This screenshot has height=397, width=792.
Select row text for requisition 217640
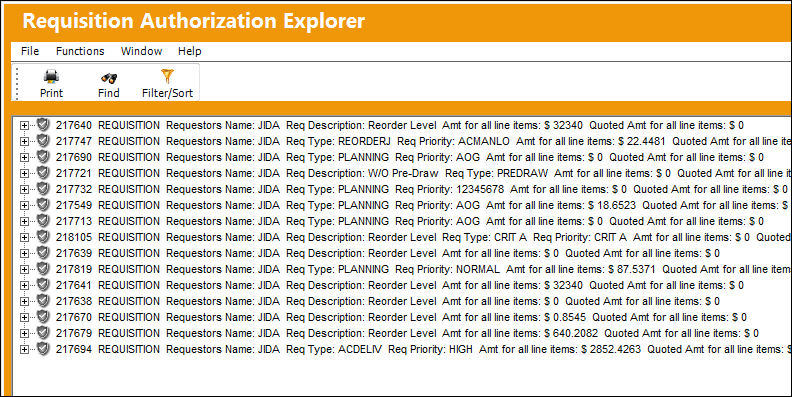[400, 125]
